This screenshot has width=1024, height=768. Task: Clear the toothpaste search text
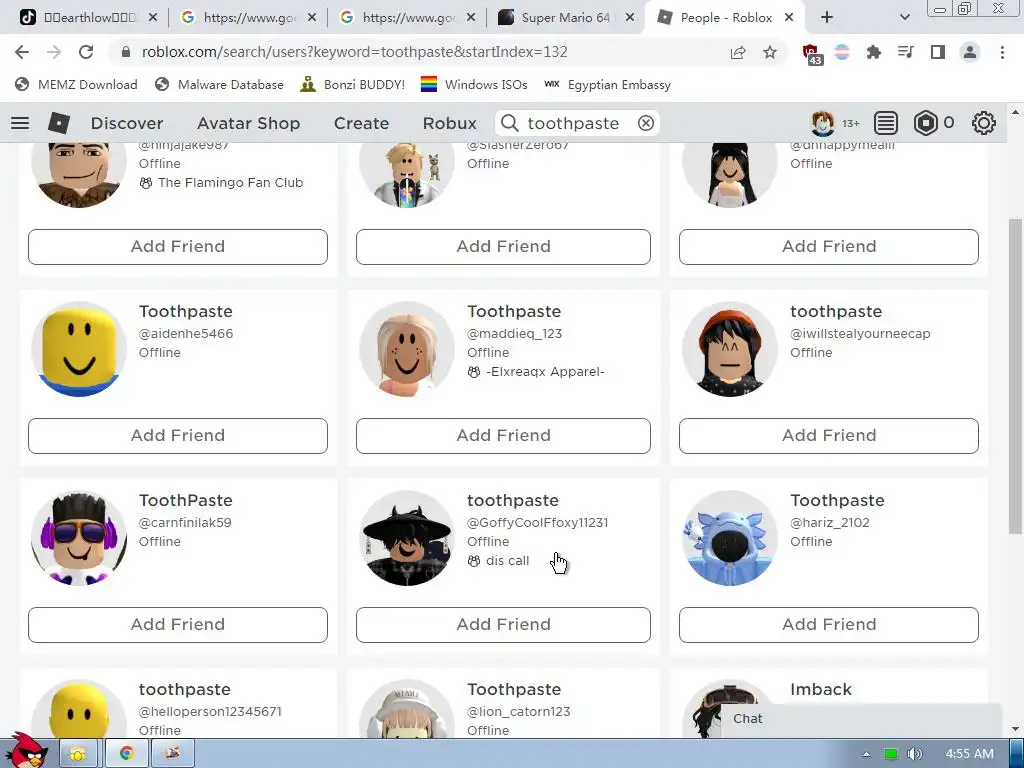pos(646,123)
